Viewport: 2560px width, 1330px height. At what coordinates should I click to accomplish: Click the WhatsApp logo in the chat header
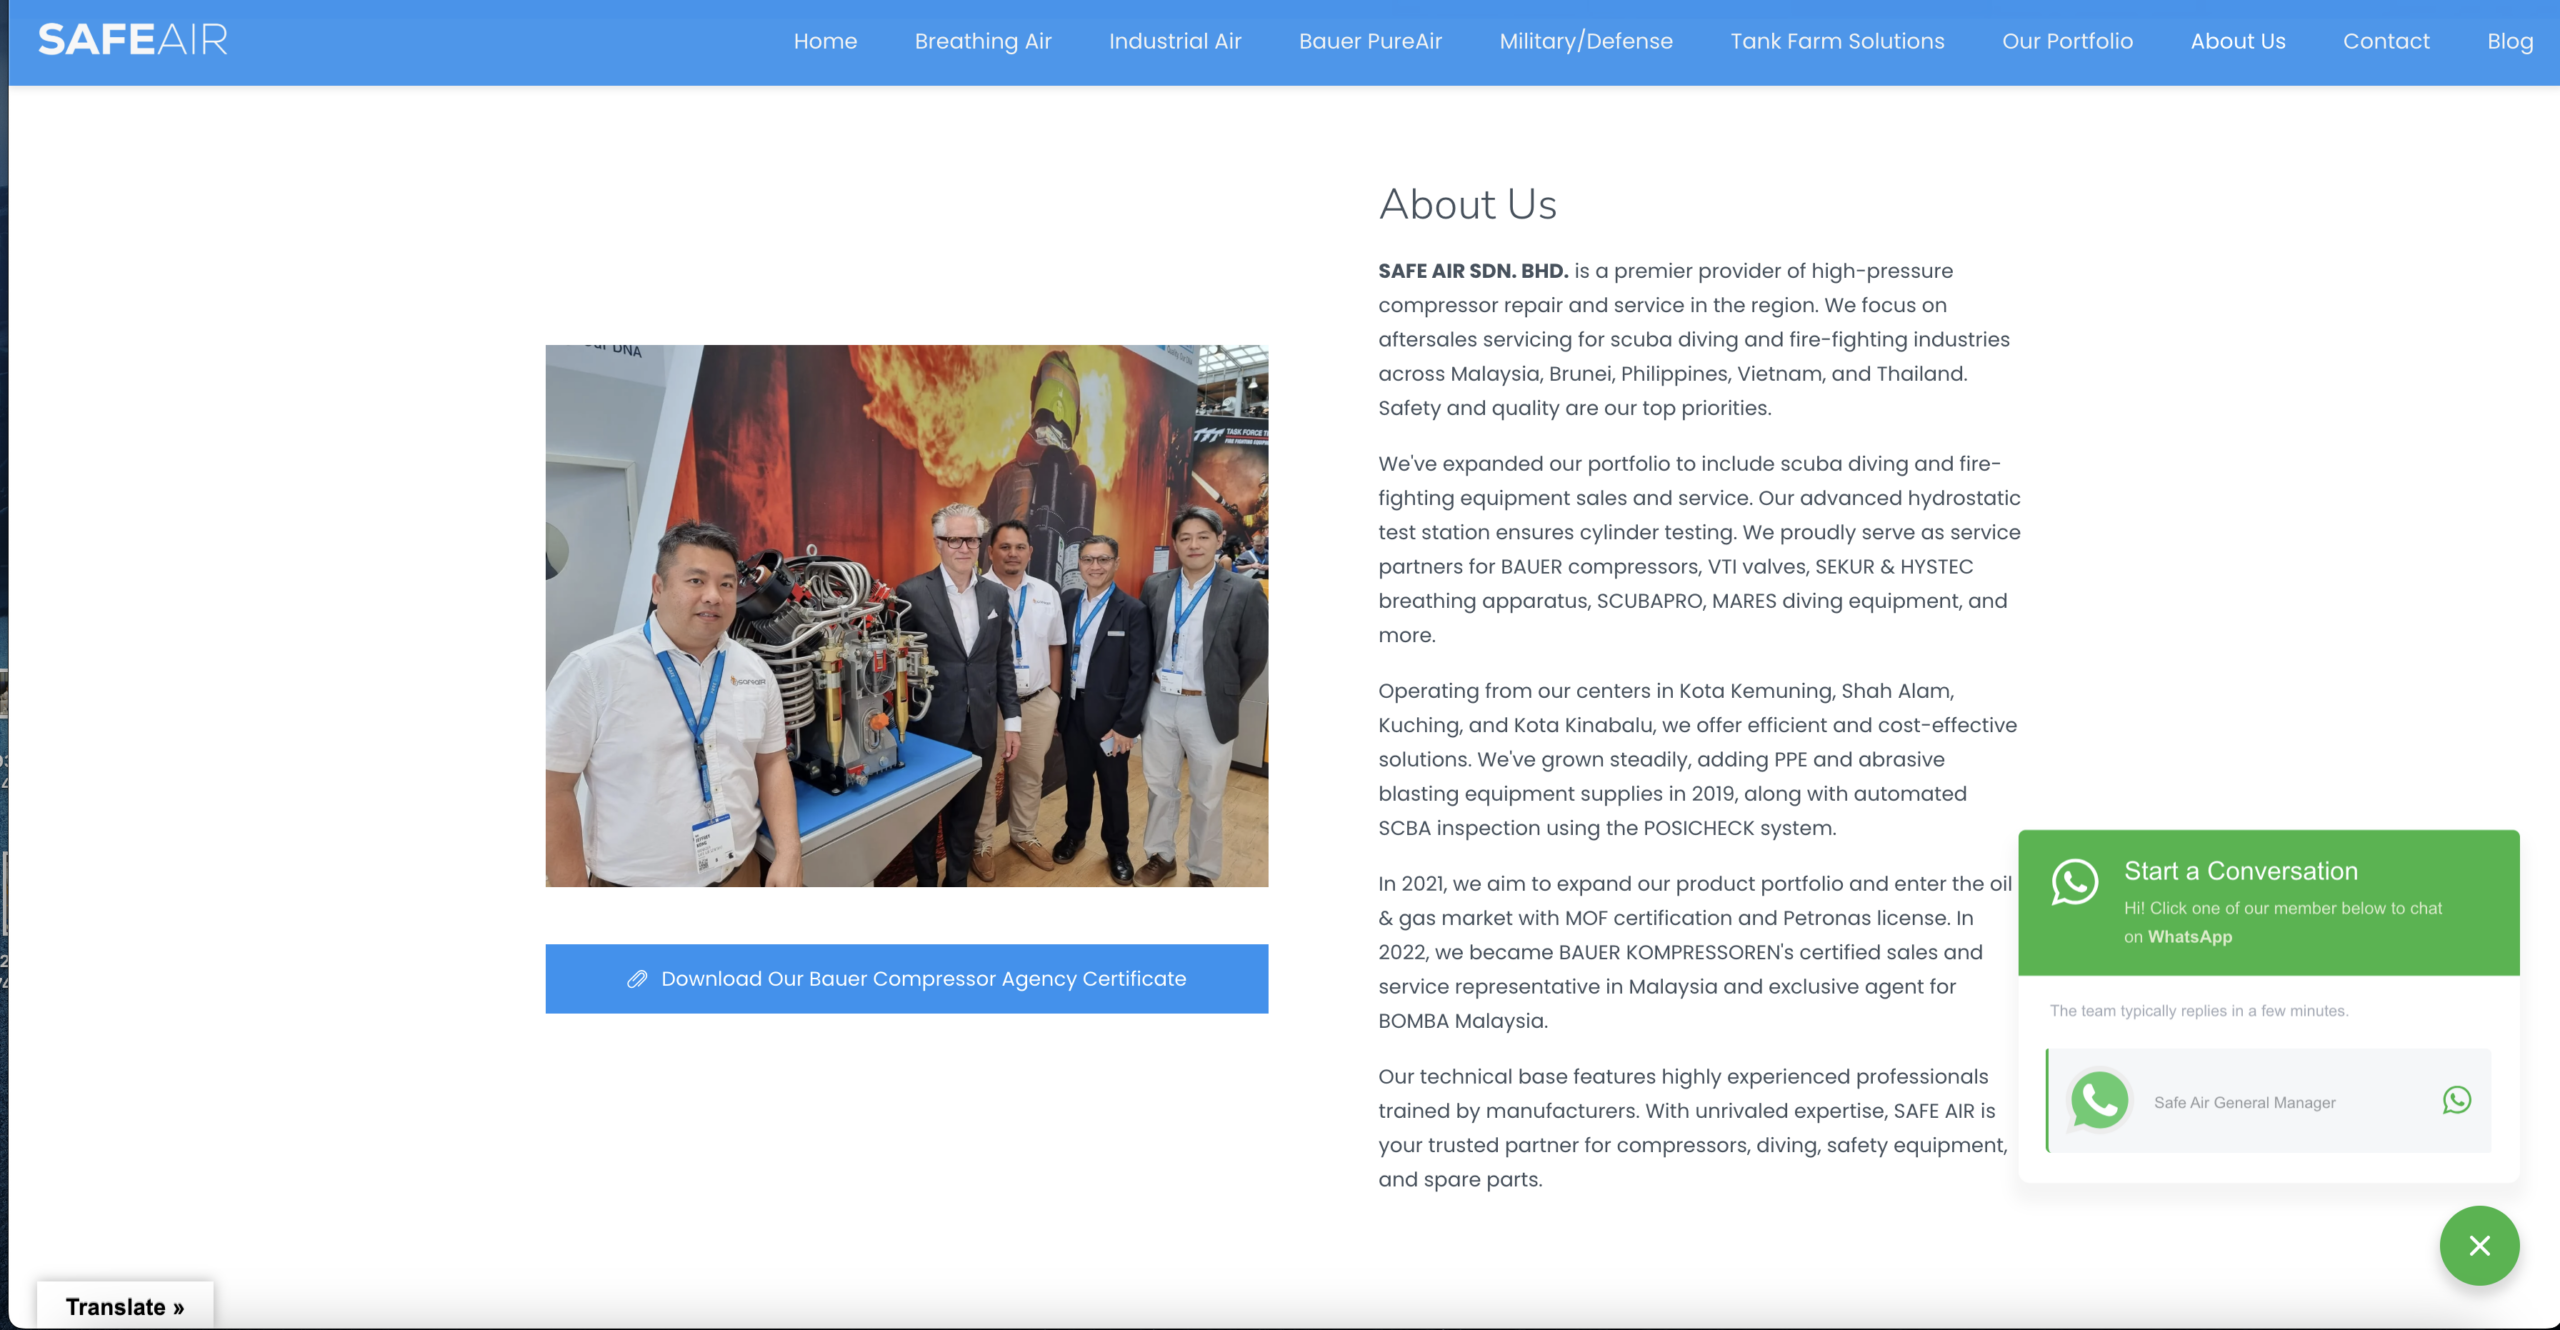click(2075, 882)
